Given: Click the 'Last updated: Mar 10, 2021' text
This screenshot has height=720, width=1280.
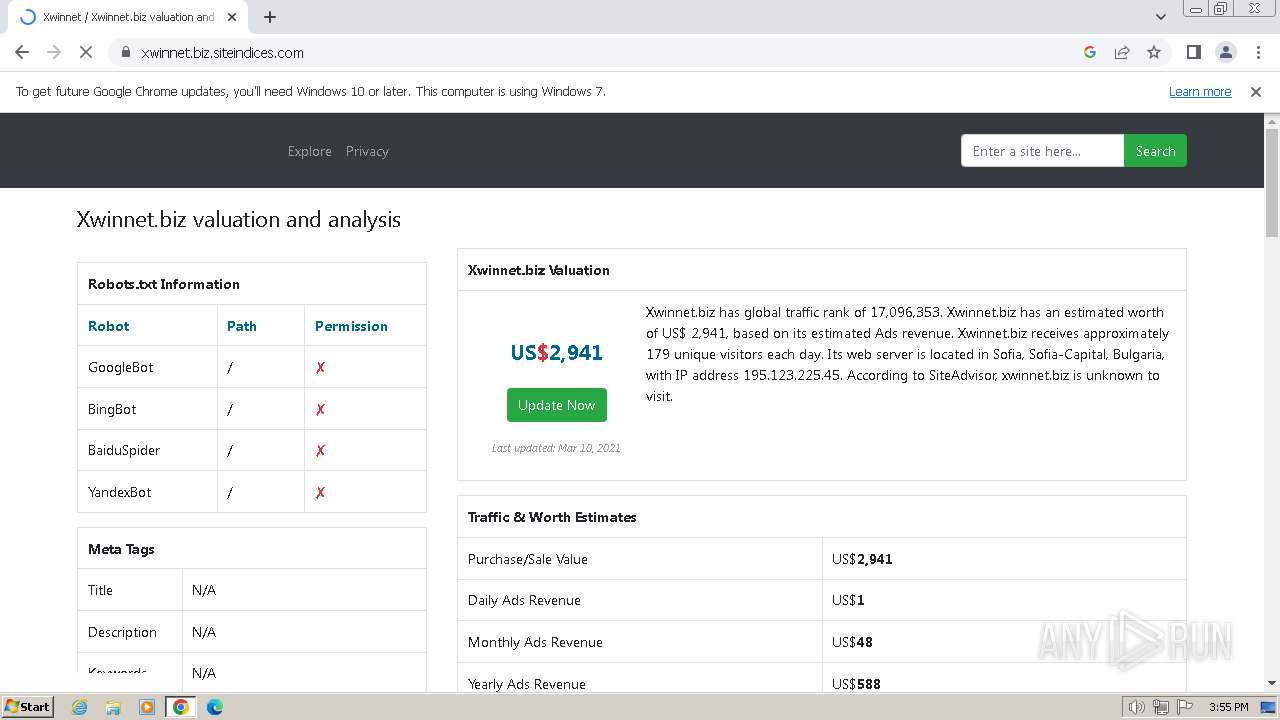Looking at the screenshot, I should (x=556, y=448).
